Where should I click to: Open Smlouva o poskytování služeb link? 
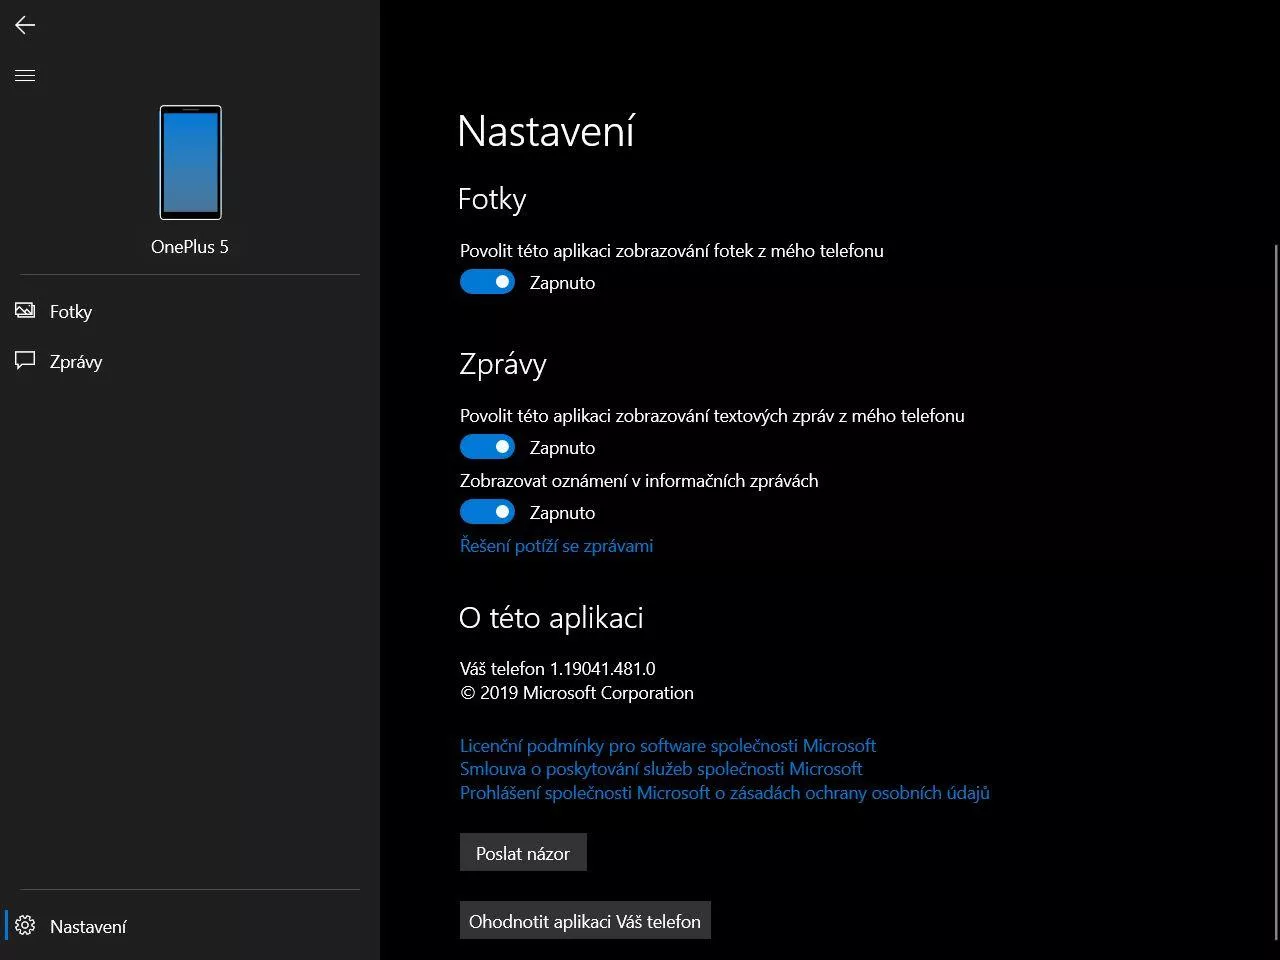(x=661, y=768)
